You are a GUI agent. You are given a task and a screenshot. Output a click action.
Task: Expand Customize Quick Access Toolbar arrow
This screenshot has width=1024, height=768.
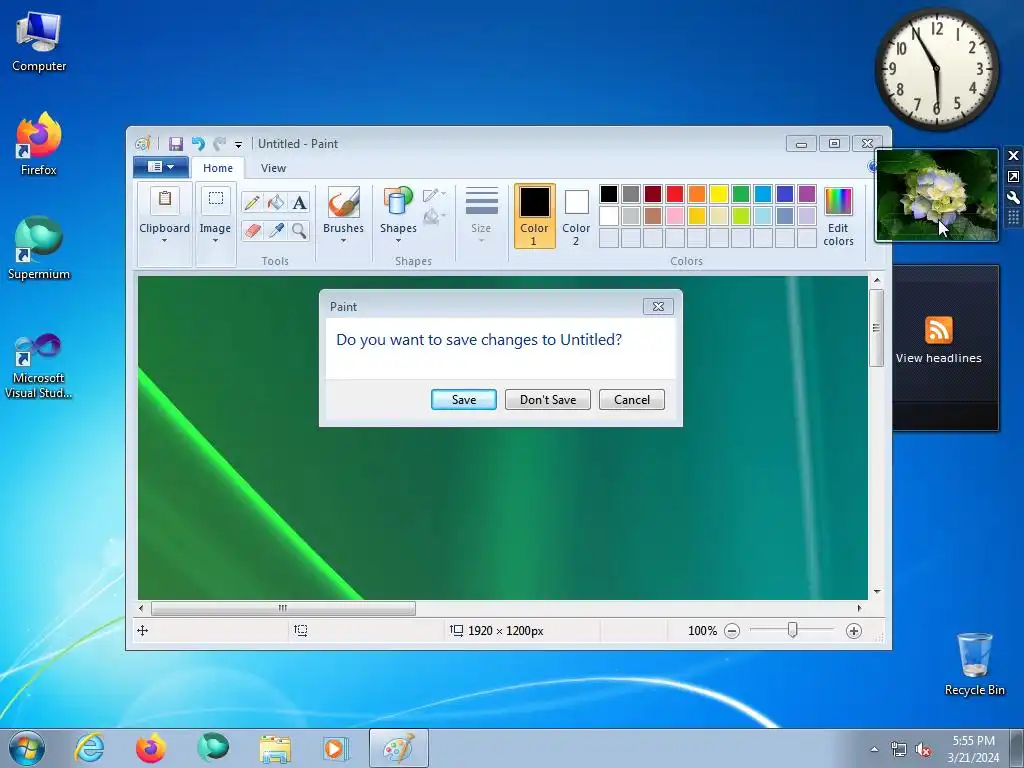pyautogui.click(x=238, y=144)
